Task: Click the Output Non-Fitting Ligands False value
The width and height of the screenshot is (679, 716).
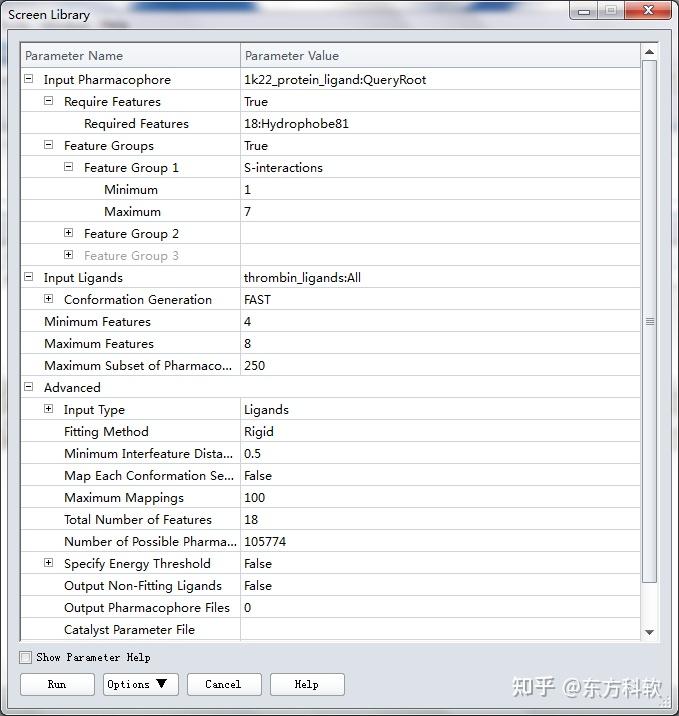Action: click(258, 585)
